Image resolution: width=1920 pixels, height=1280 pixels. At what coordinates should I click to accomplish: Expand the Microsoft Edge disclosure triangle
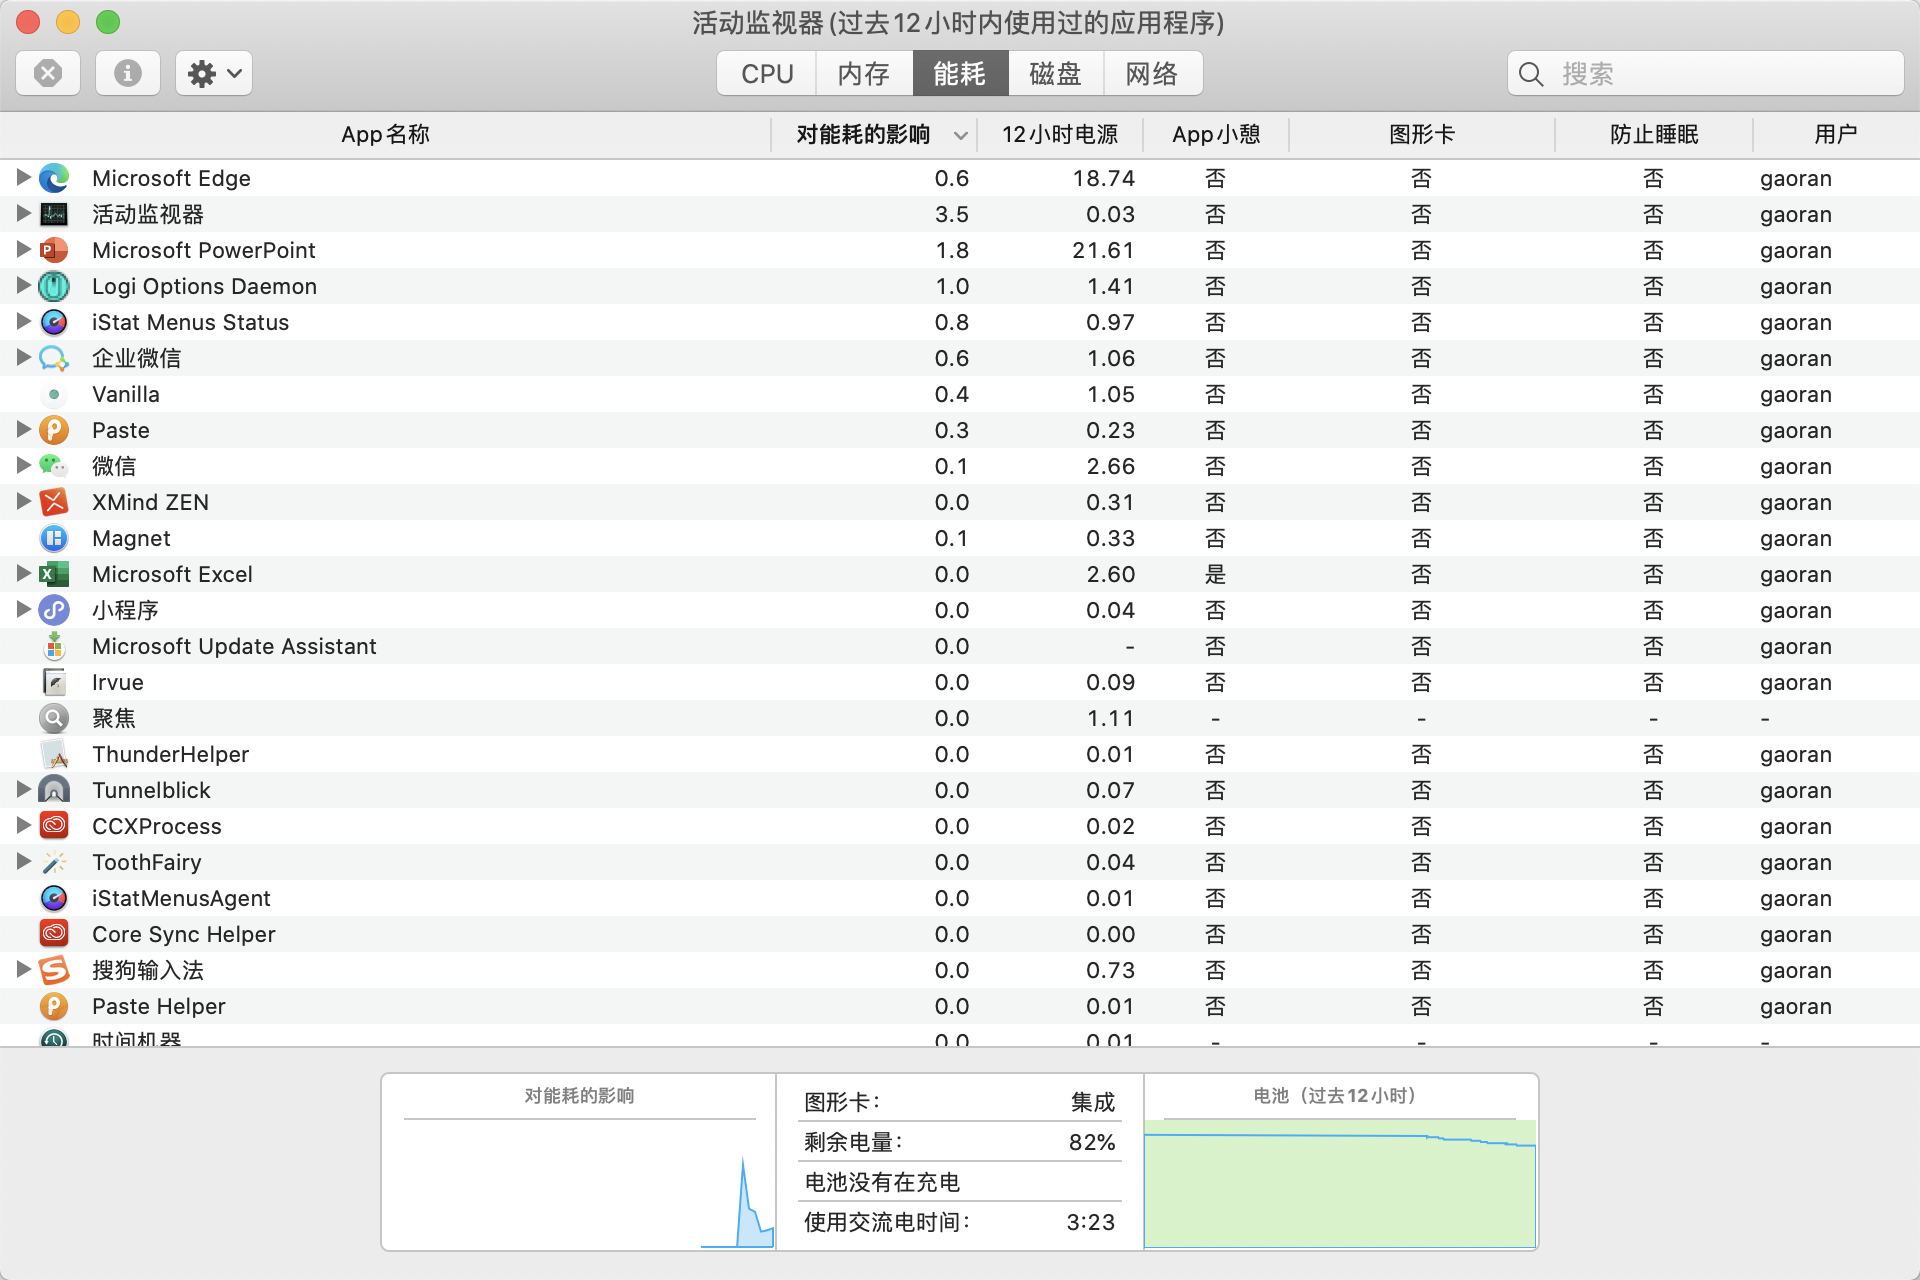pos(23,178)
